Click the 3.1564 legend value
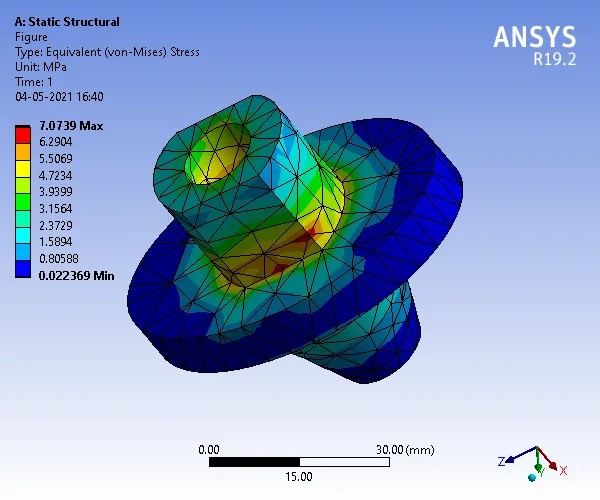Screen dimensions: 600x500 [x=55, y=208]
